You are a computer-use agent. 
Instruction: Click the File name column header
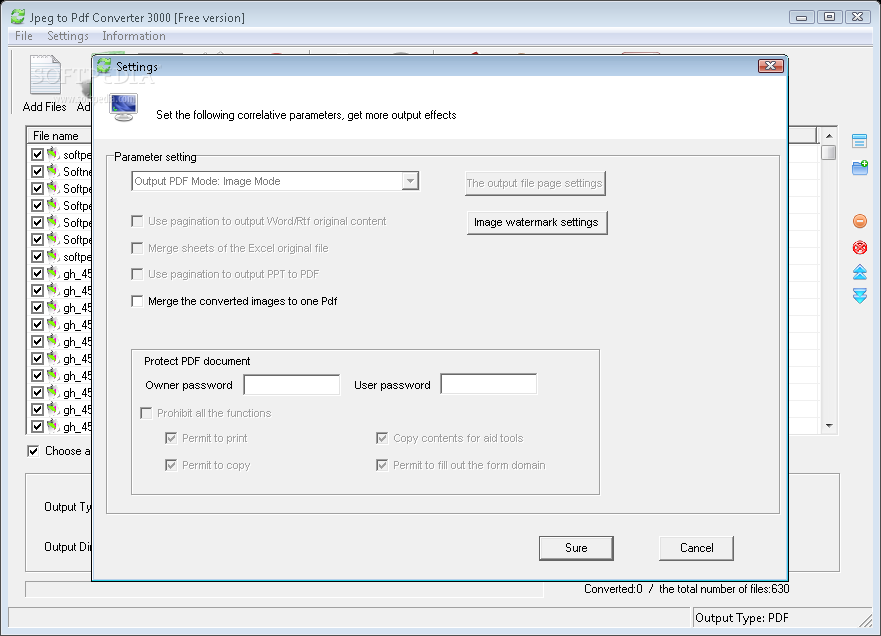point(59,136)
